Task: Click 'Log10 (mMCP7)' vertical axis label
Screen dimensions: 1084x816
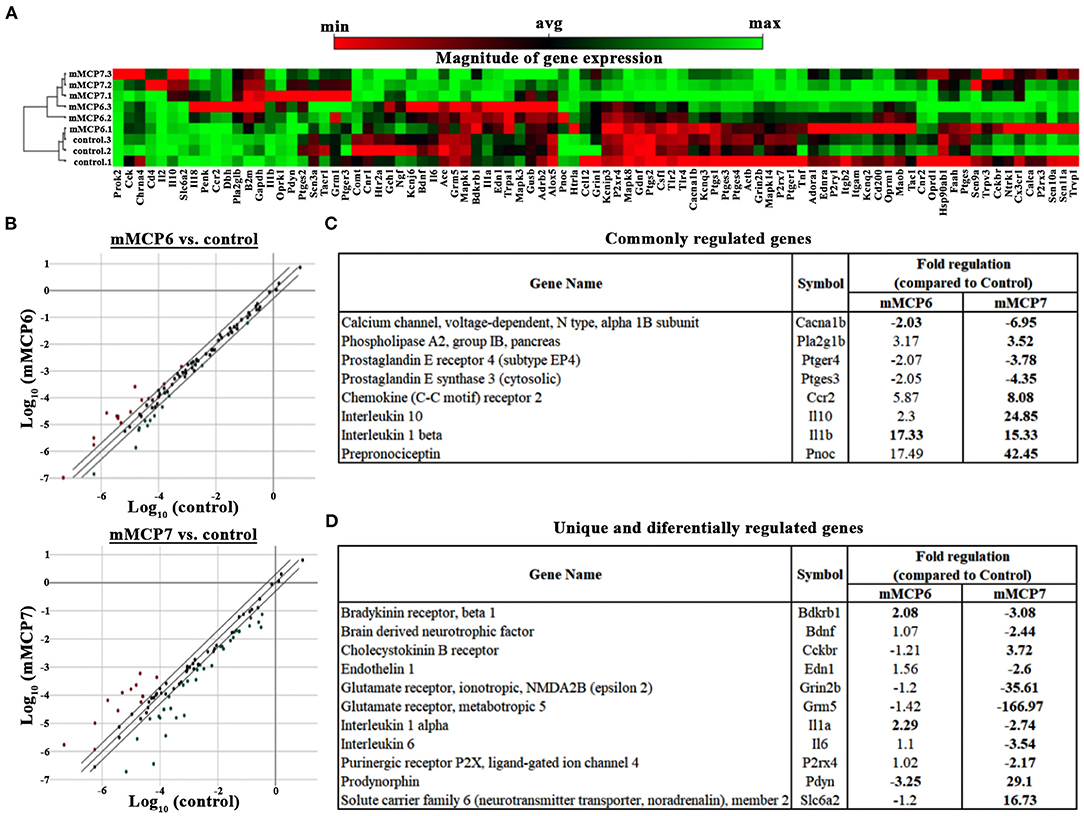Action: pyautogui.click(x=28, y=666)
